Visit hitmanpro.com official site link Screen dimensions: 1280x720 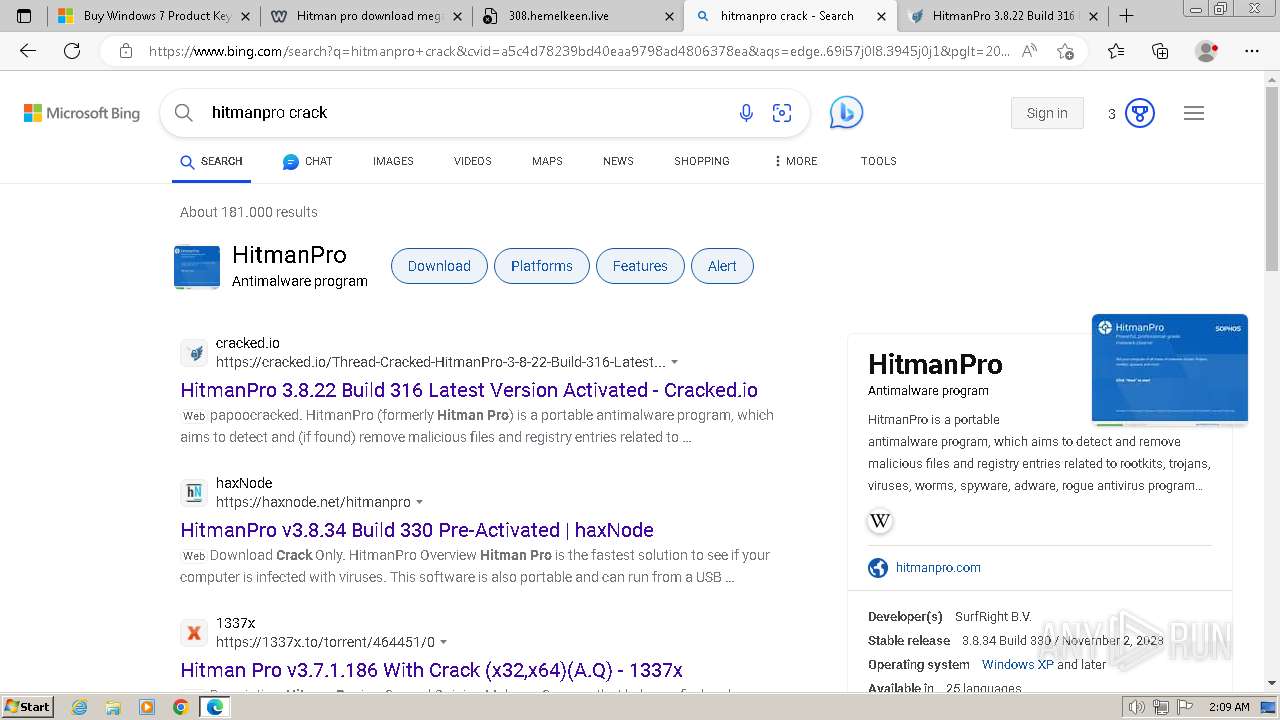938,567
